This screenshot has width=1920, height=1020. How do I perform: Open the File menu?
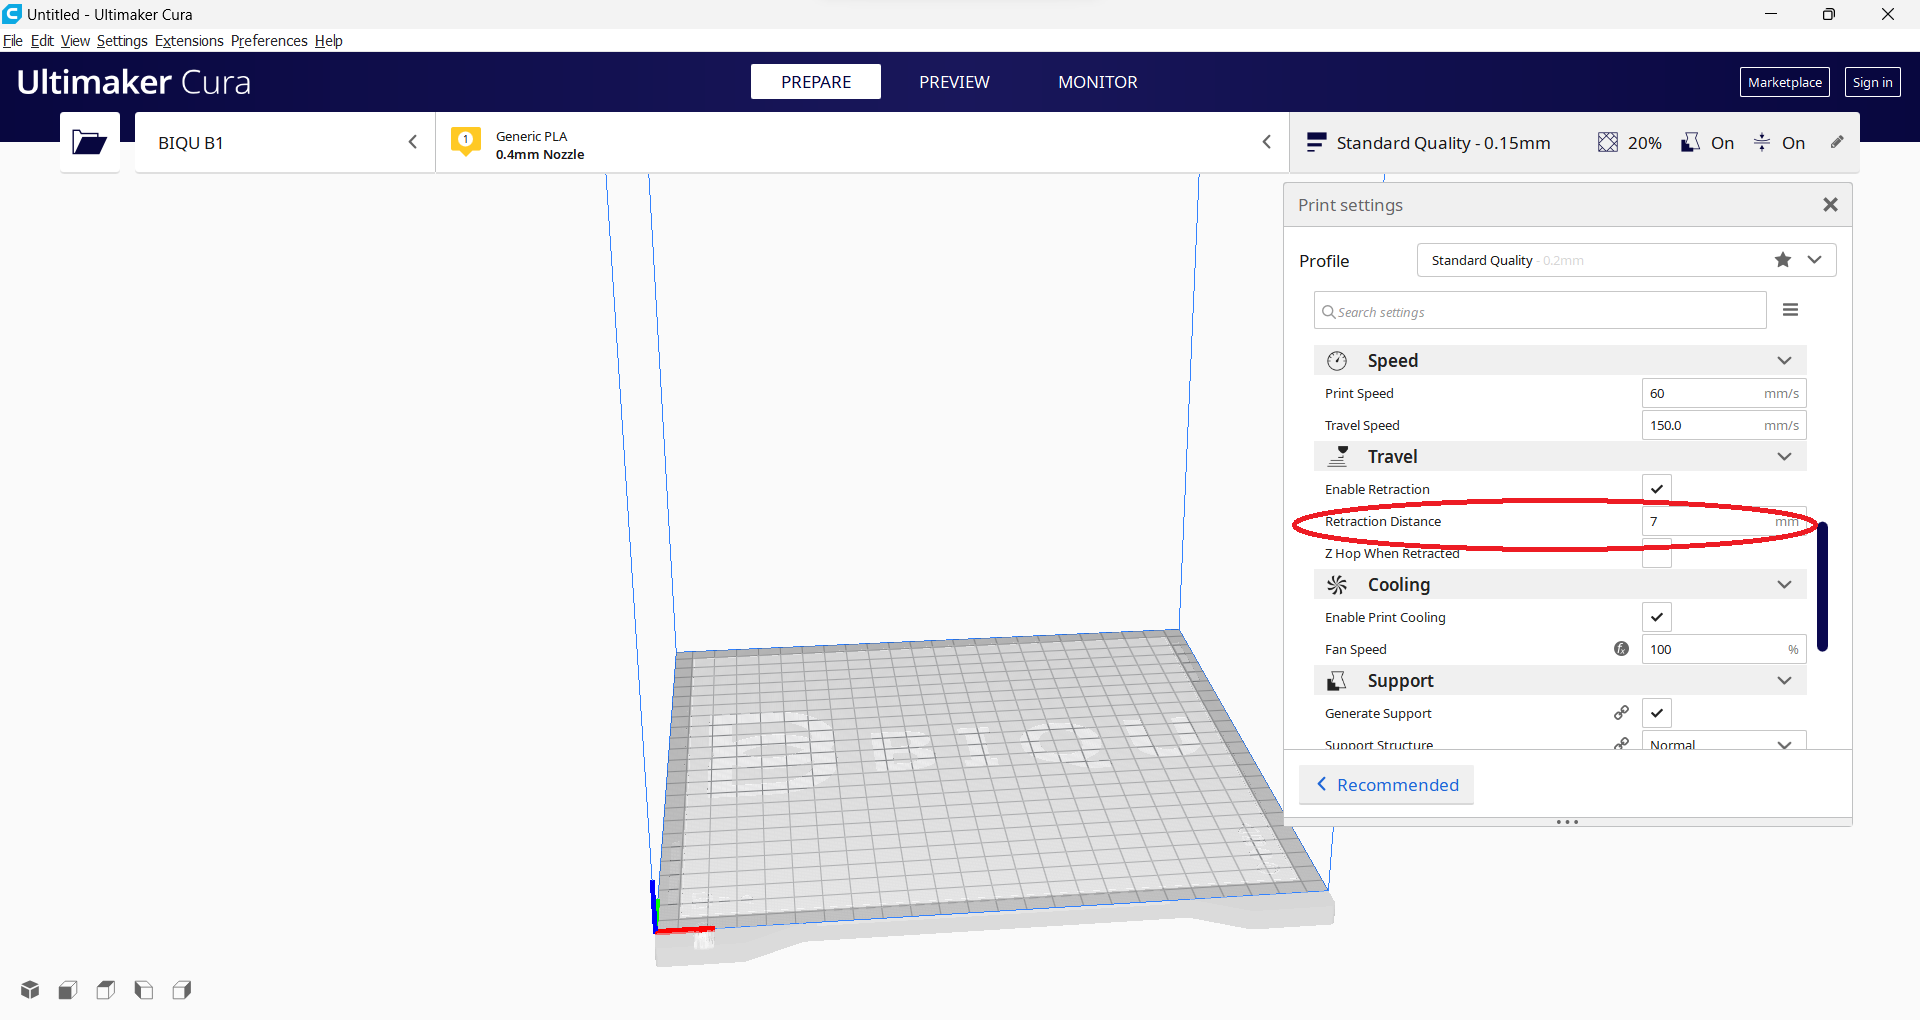13,41
